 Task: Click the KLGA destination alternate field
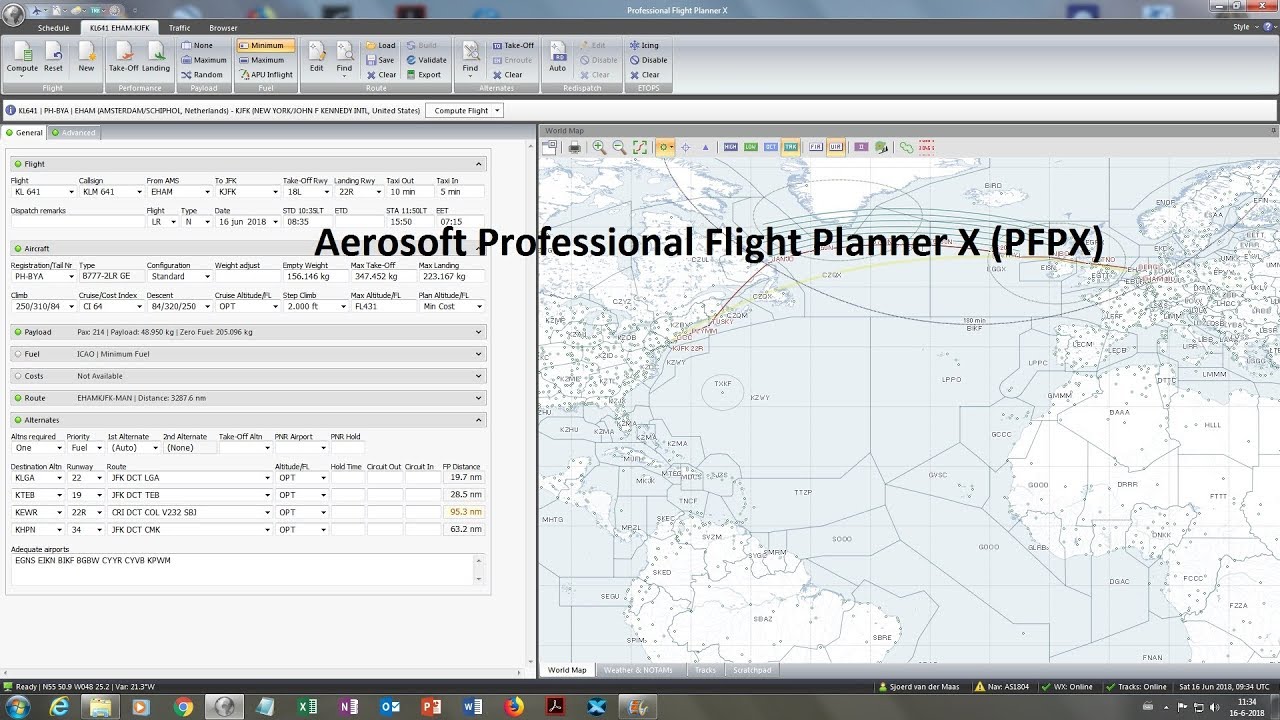click(38, 478)
